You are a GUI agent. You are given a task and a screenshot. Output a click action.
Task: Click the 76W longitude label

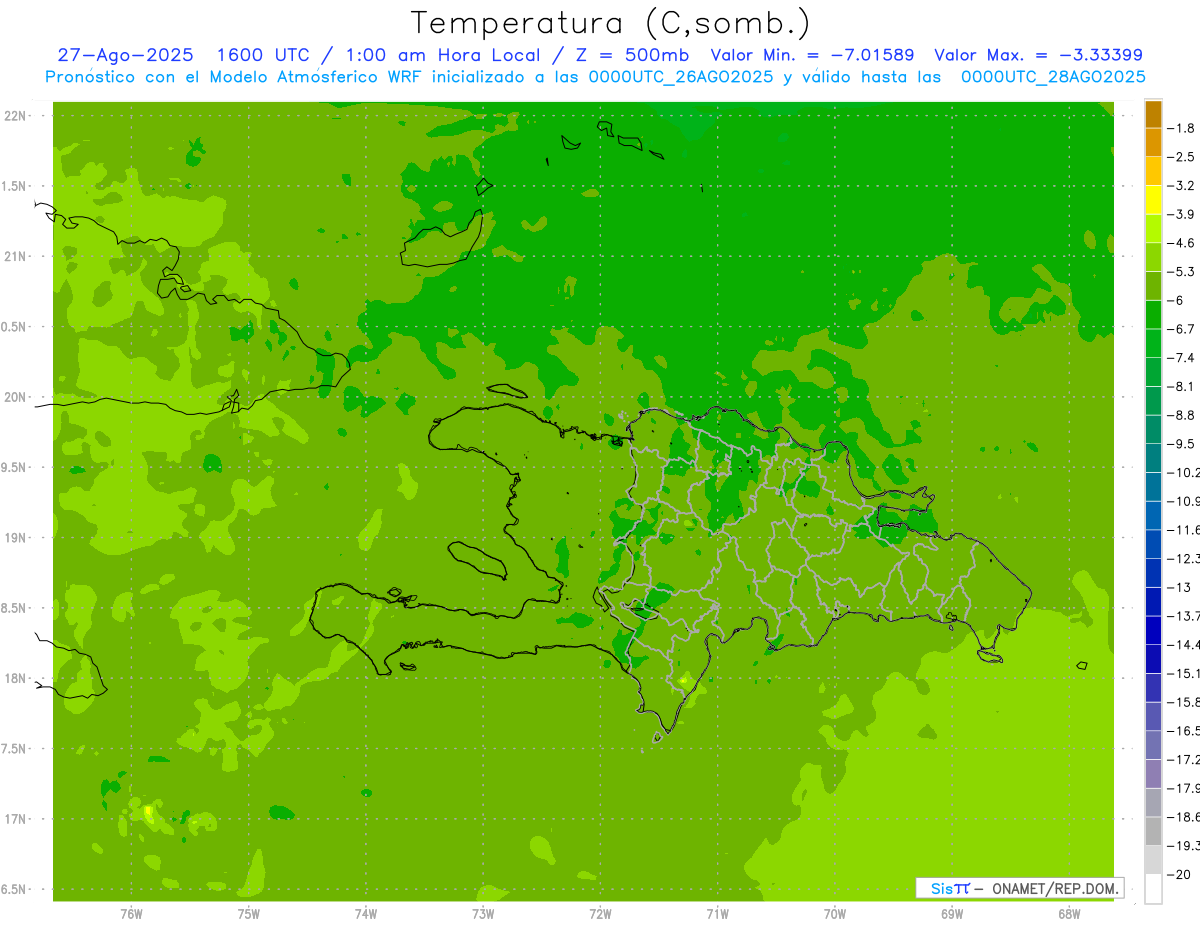(x=131, y=914)
